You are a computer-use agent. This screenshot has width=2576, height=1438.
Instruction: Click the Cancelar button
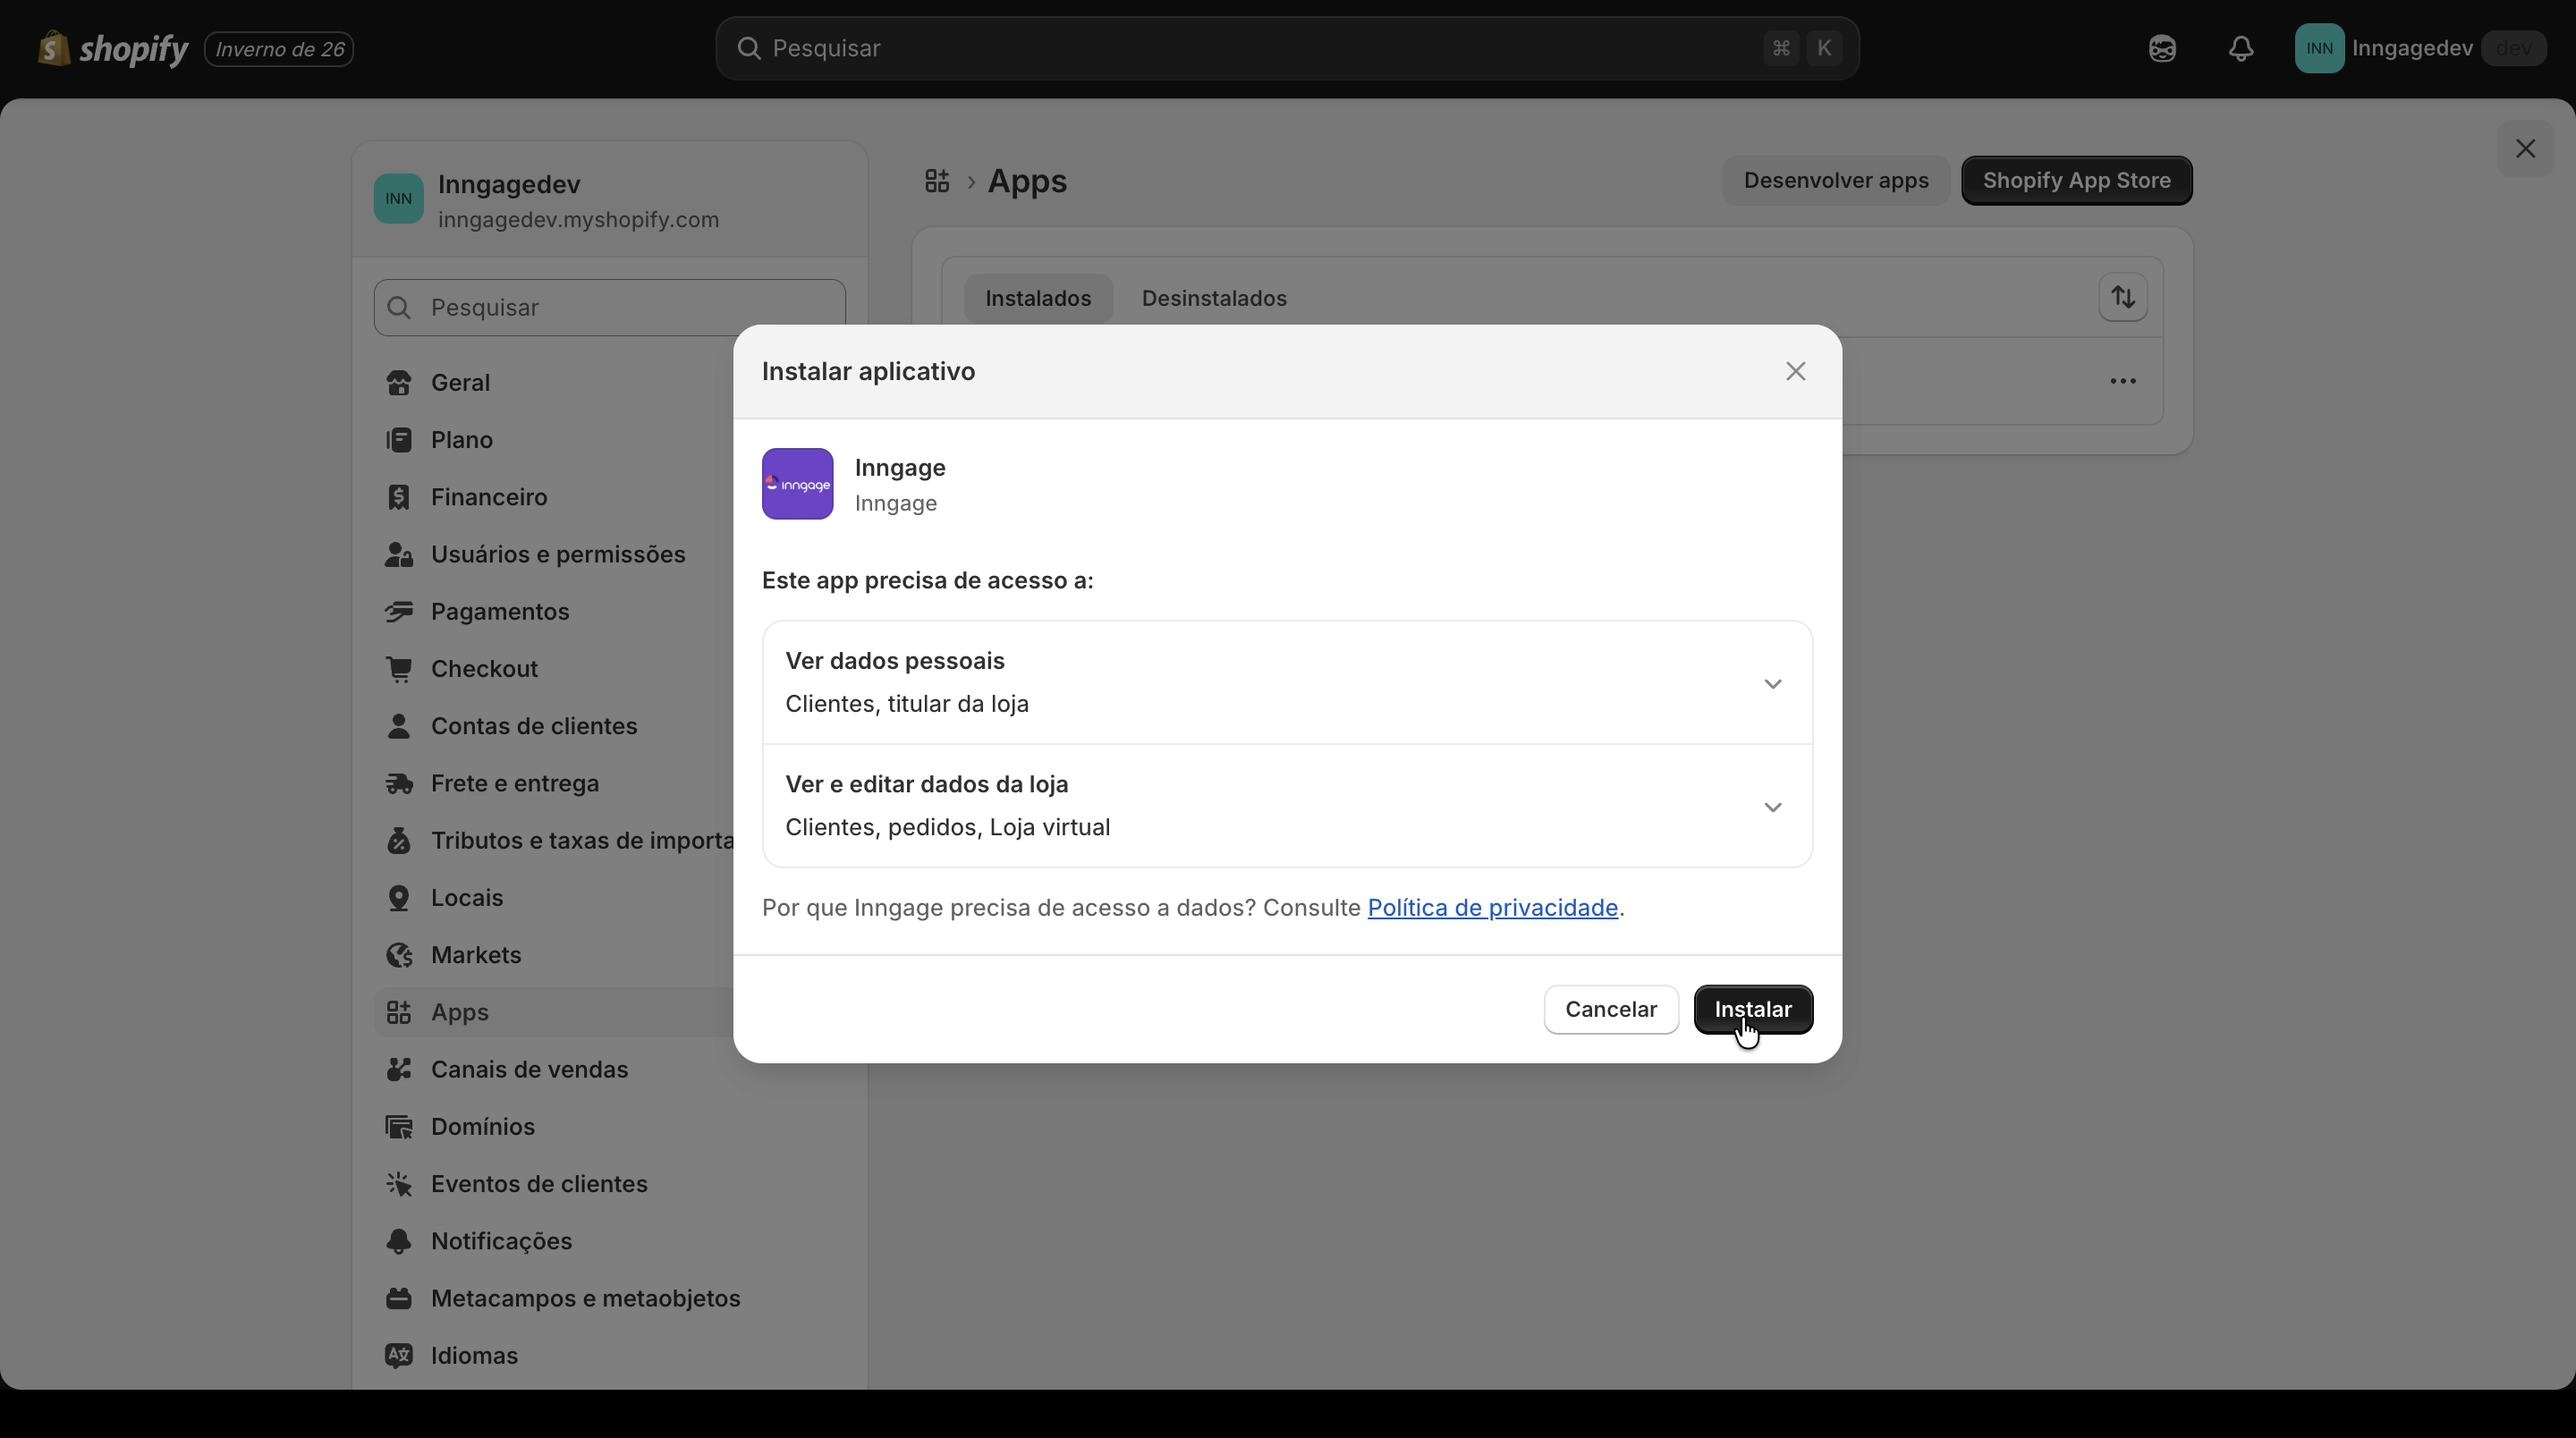point(1610,1009)
